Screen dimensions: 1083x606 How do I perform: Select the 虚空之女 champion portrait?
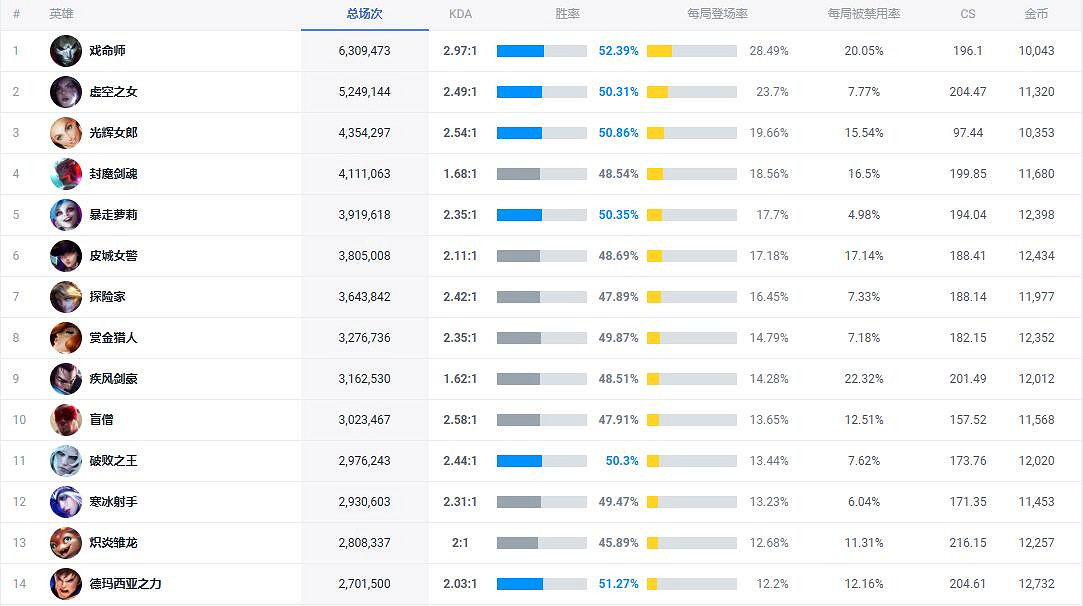pos(65,91)
